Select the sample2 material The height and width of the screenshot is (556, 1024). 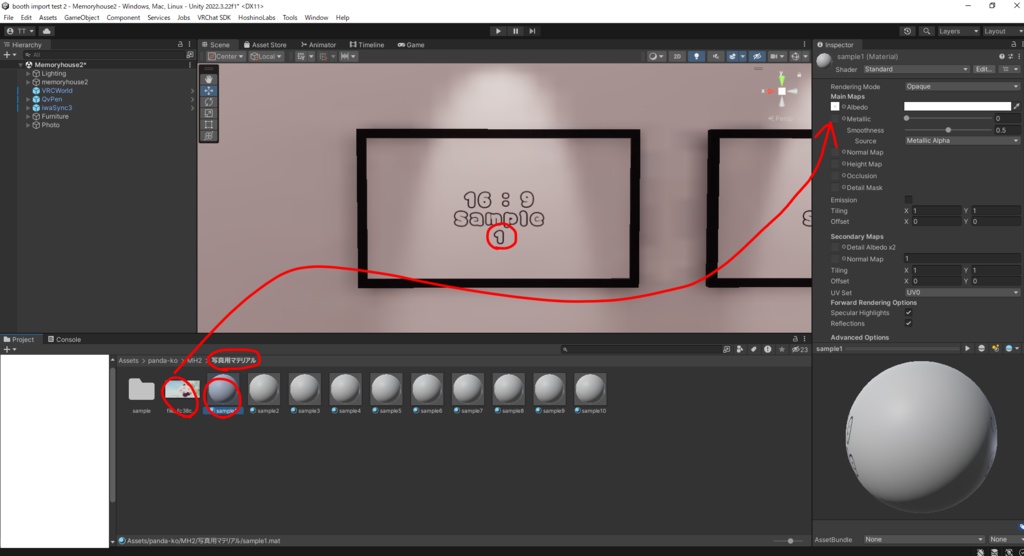[x=264, y=393]
